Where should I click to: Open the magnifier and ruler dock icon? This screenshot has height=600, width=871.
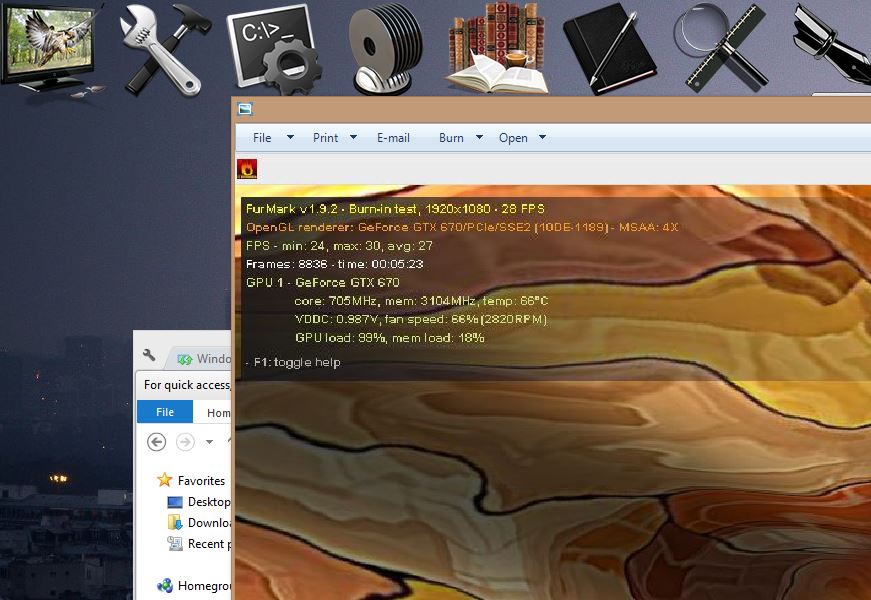click(x=720, y=47)
